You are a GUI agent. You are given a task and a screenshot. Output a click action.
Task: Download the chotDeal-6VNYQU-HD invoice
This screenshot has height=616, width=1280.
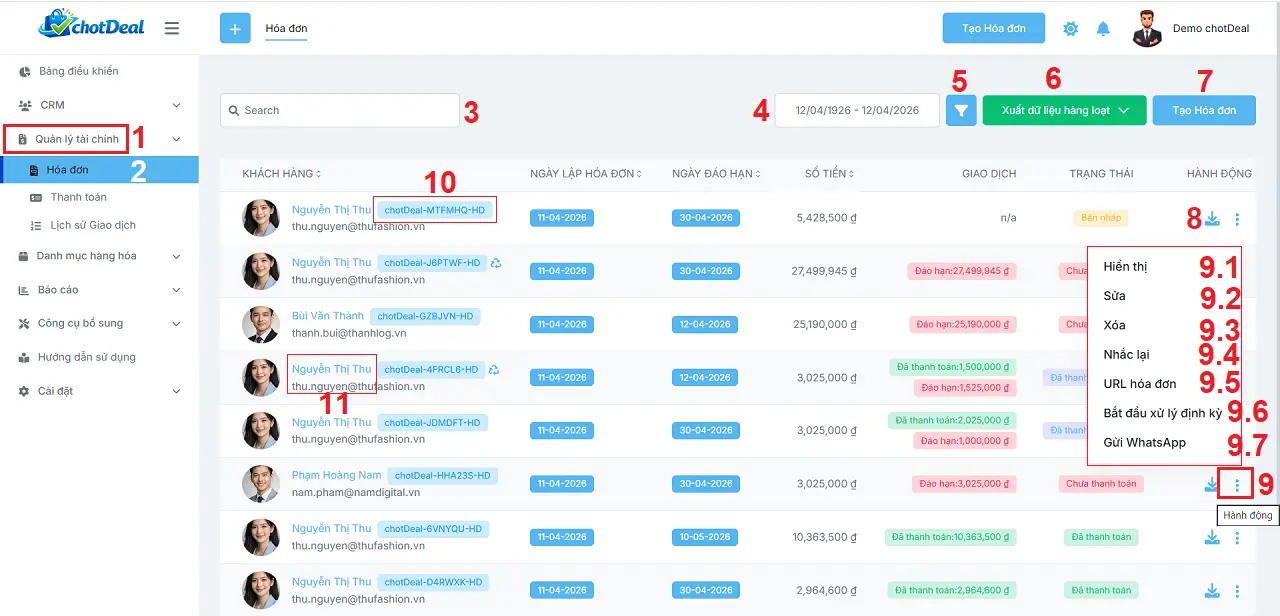(1212, 538)
